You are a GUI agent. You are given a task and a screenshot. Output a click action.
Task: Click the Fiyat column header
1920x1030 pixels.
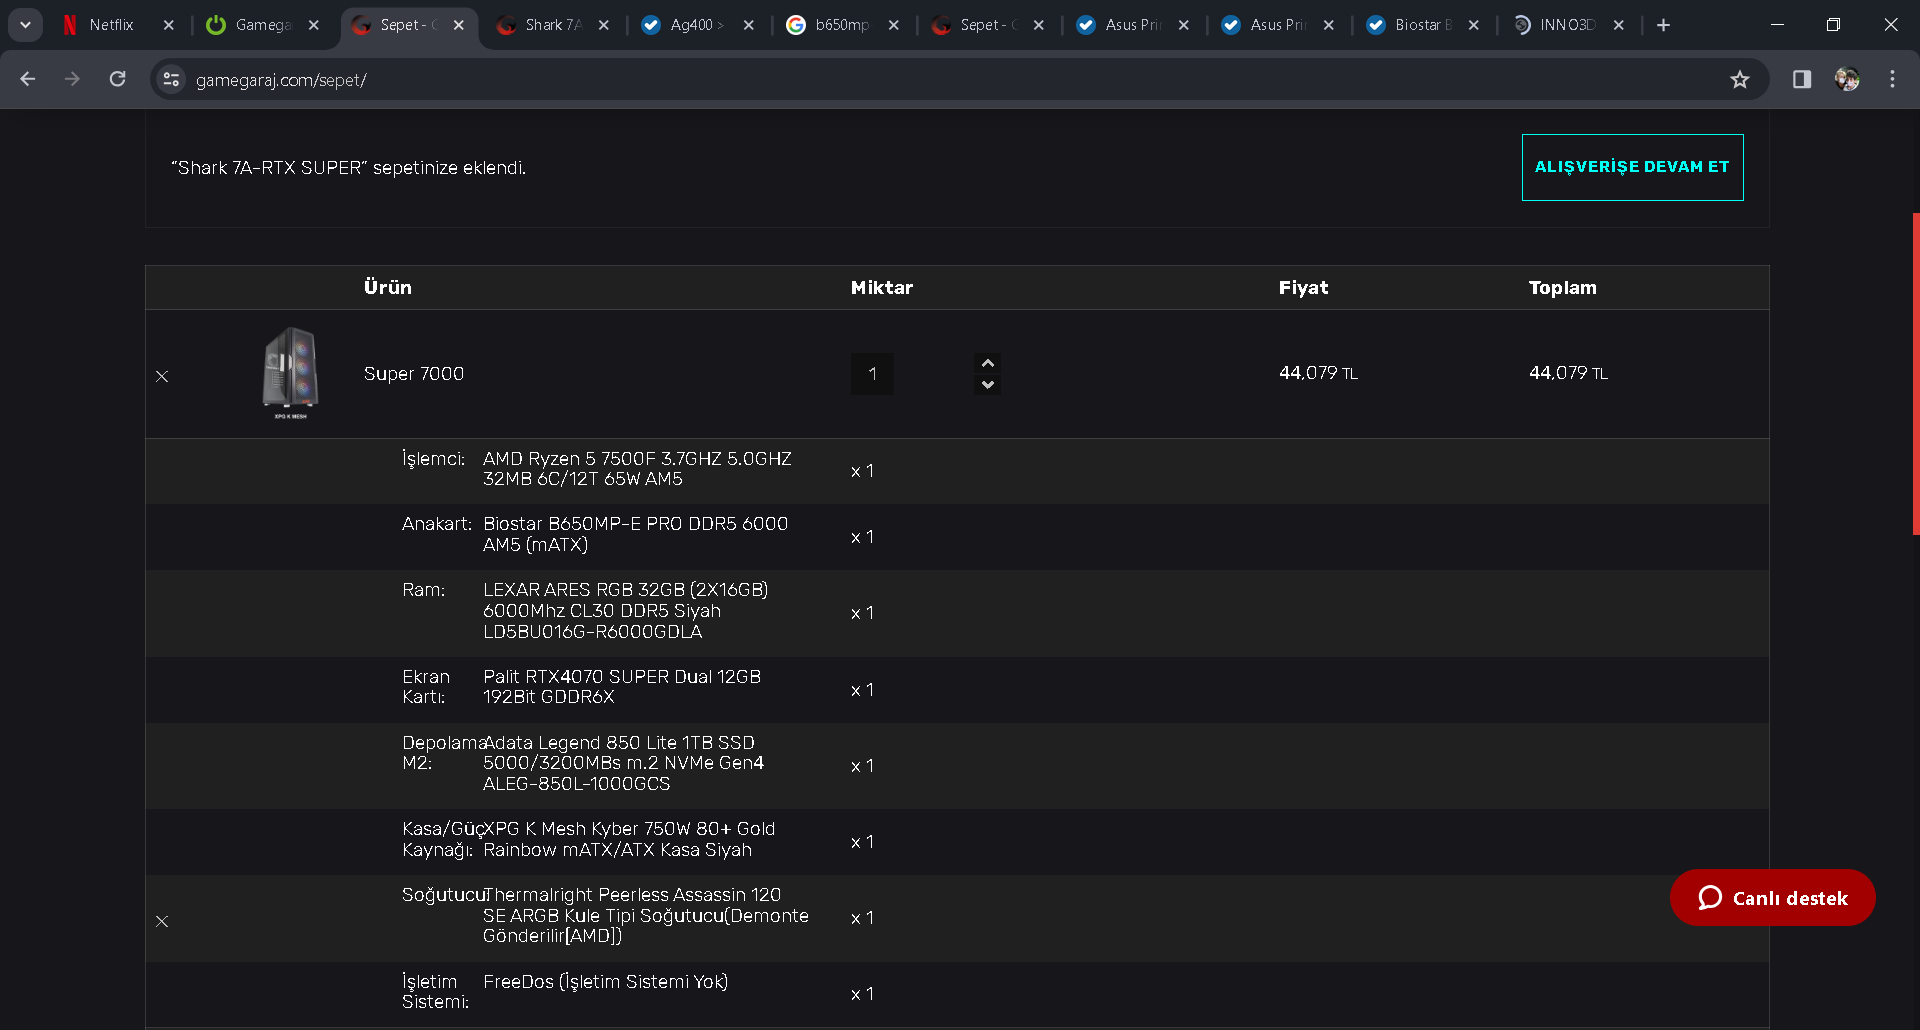point(1304,288)
